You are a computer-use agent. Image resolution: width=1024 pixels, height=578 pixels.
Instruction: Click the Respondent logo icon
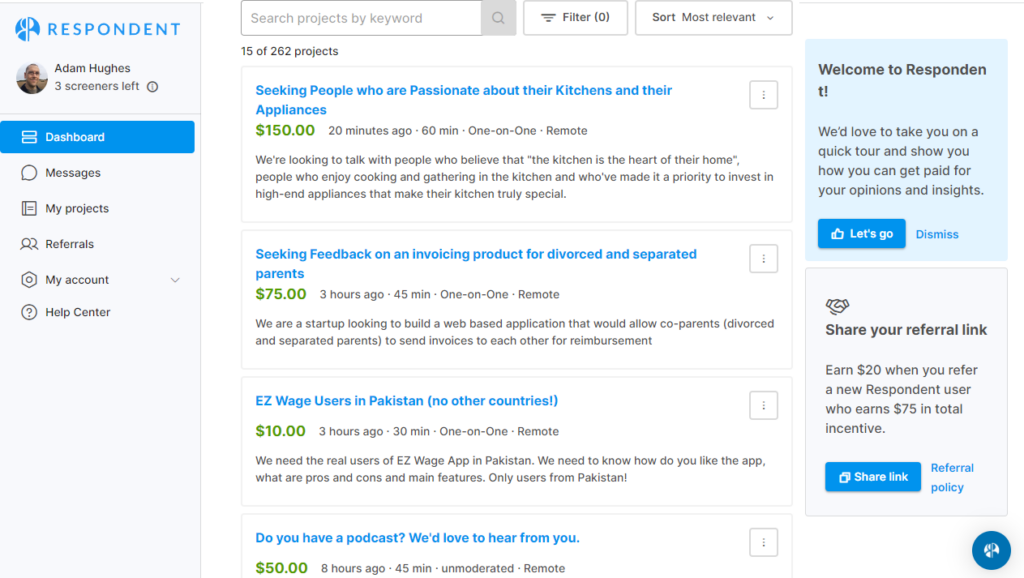tap(28, 29)
